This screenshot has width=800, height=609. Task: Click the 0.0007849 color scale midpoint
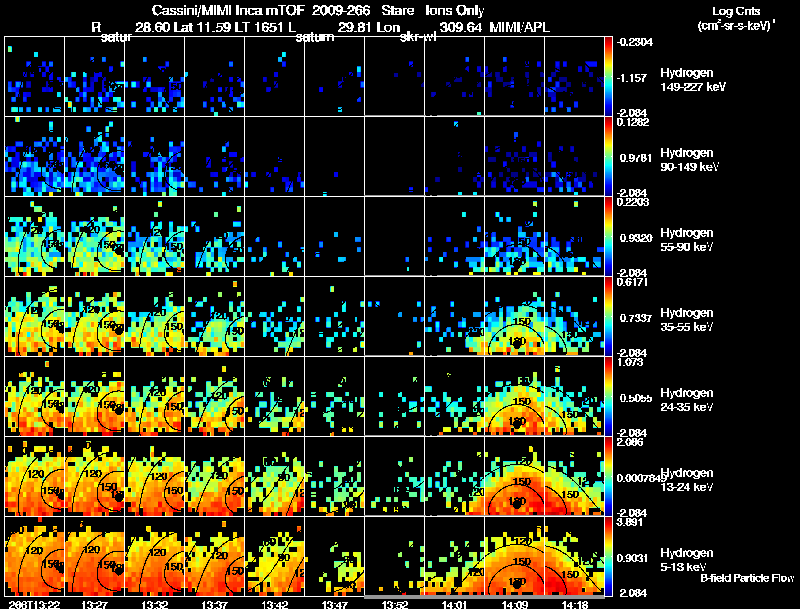642,478
